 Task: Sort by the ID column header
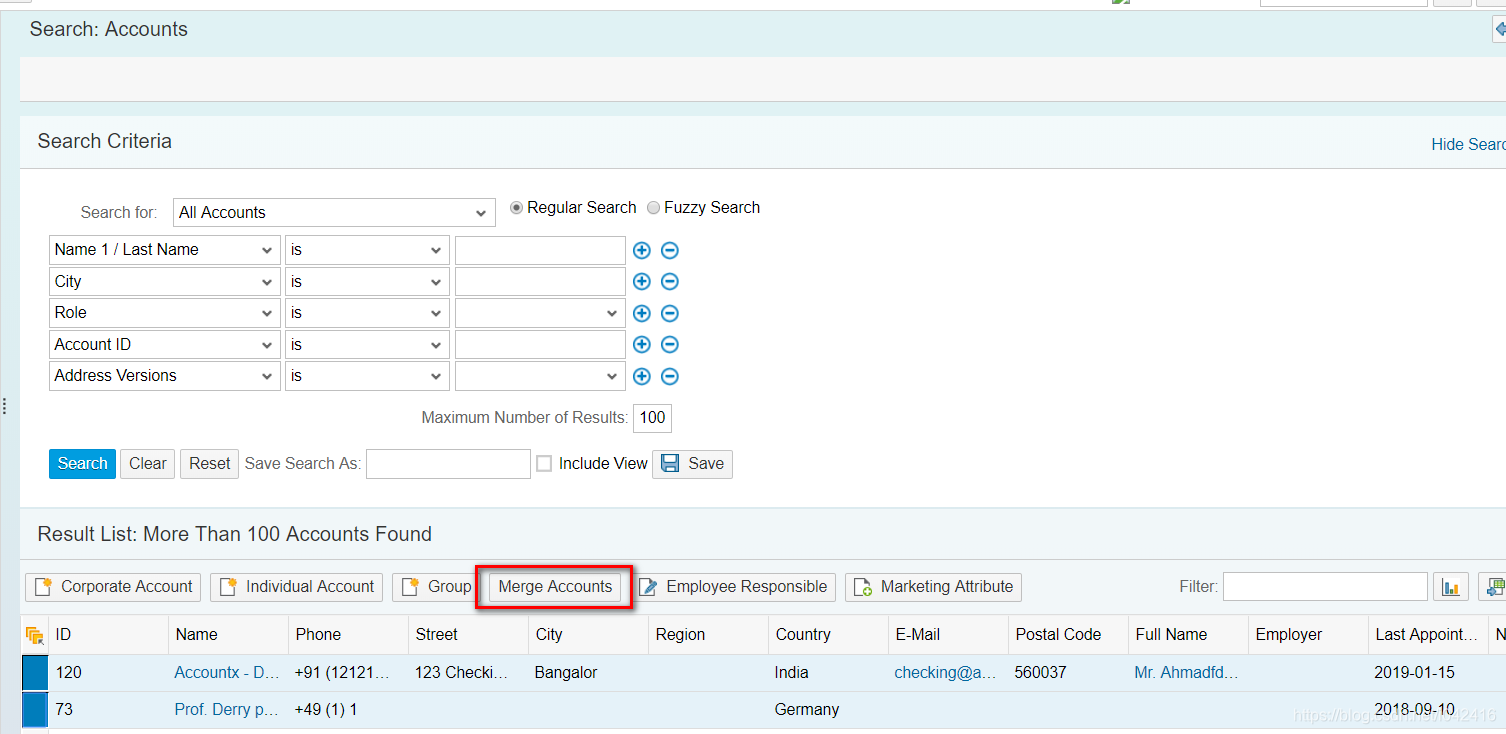[x=108, y=635]
